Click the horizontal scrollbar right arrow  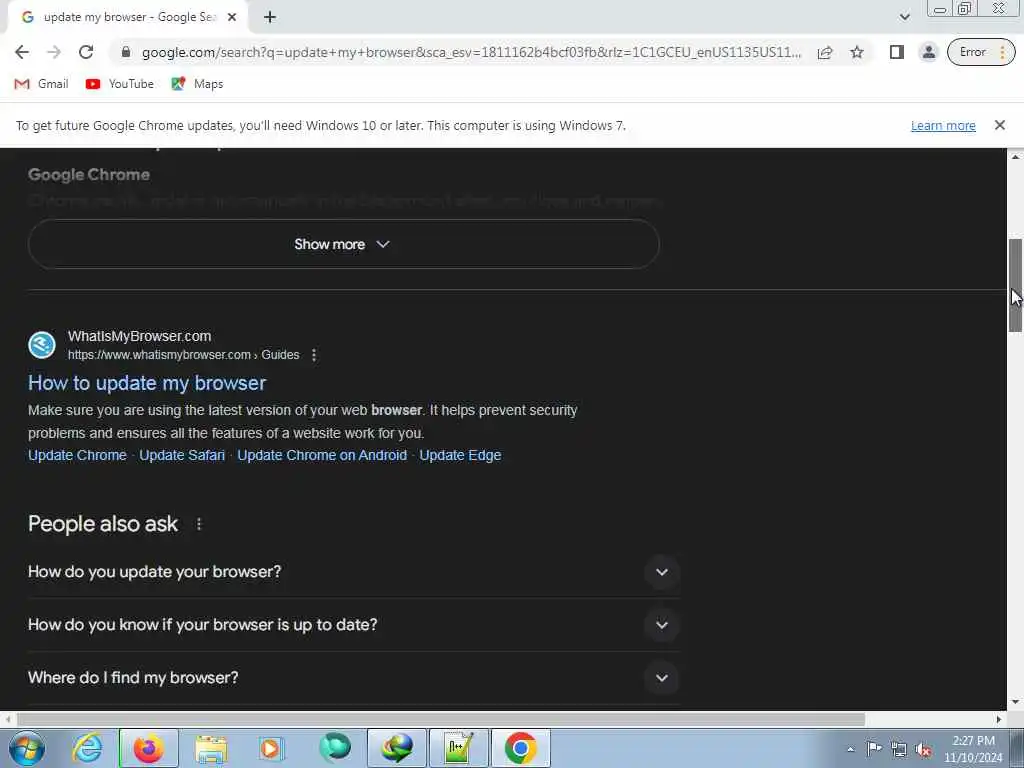click(x=999, y=719)
